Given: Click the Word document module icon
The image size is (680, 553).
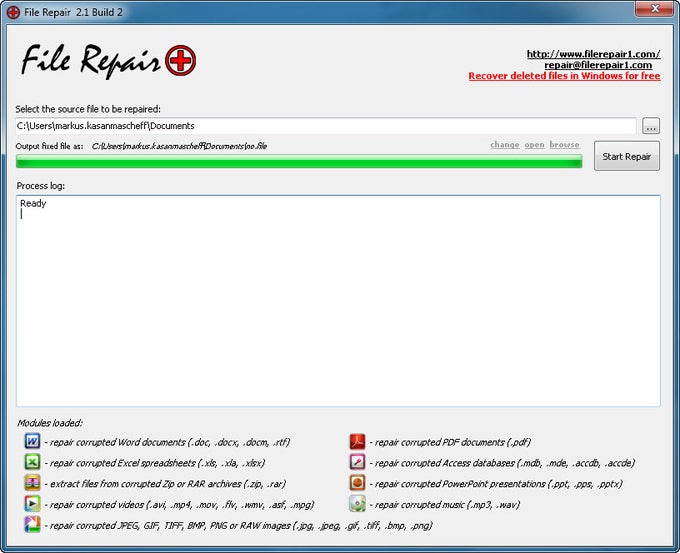Looking at the screenshot, I should (x=33, y=442).
